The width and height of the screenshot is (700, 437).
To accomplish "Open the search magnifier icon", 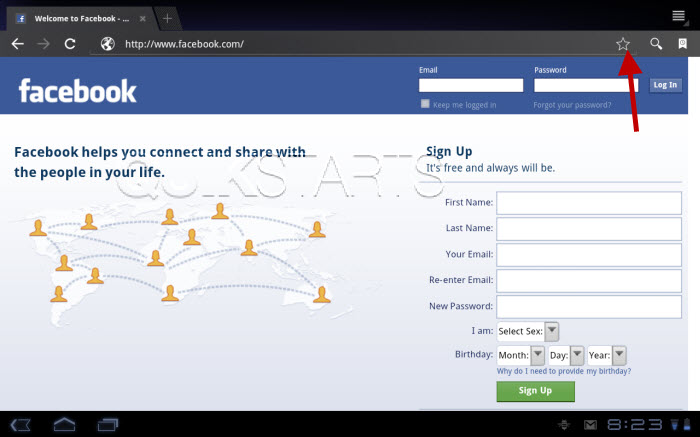I will (x=656, y=43).
